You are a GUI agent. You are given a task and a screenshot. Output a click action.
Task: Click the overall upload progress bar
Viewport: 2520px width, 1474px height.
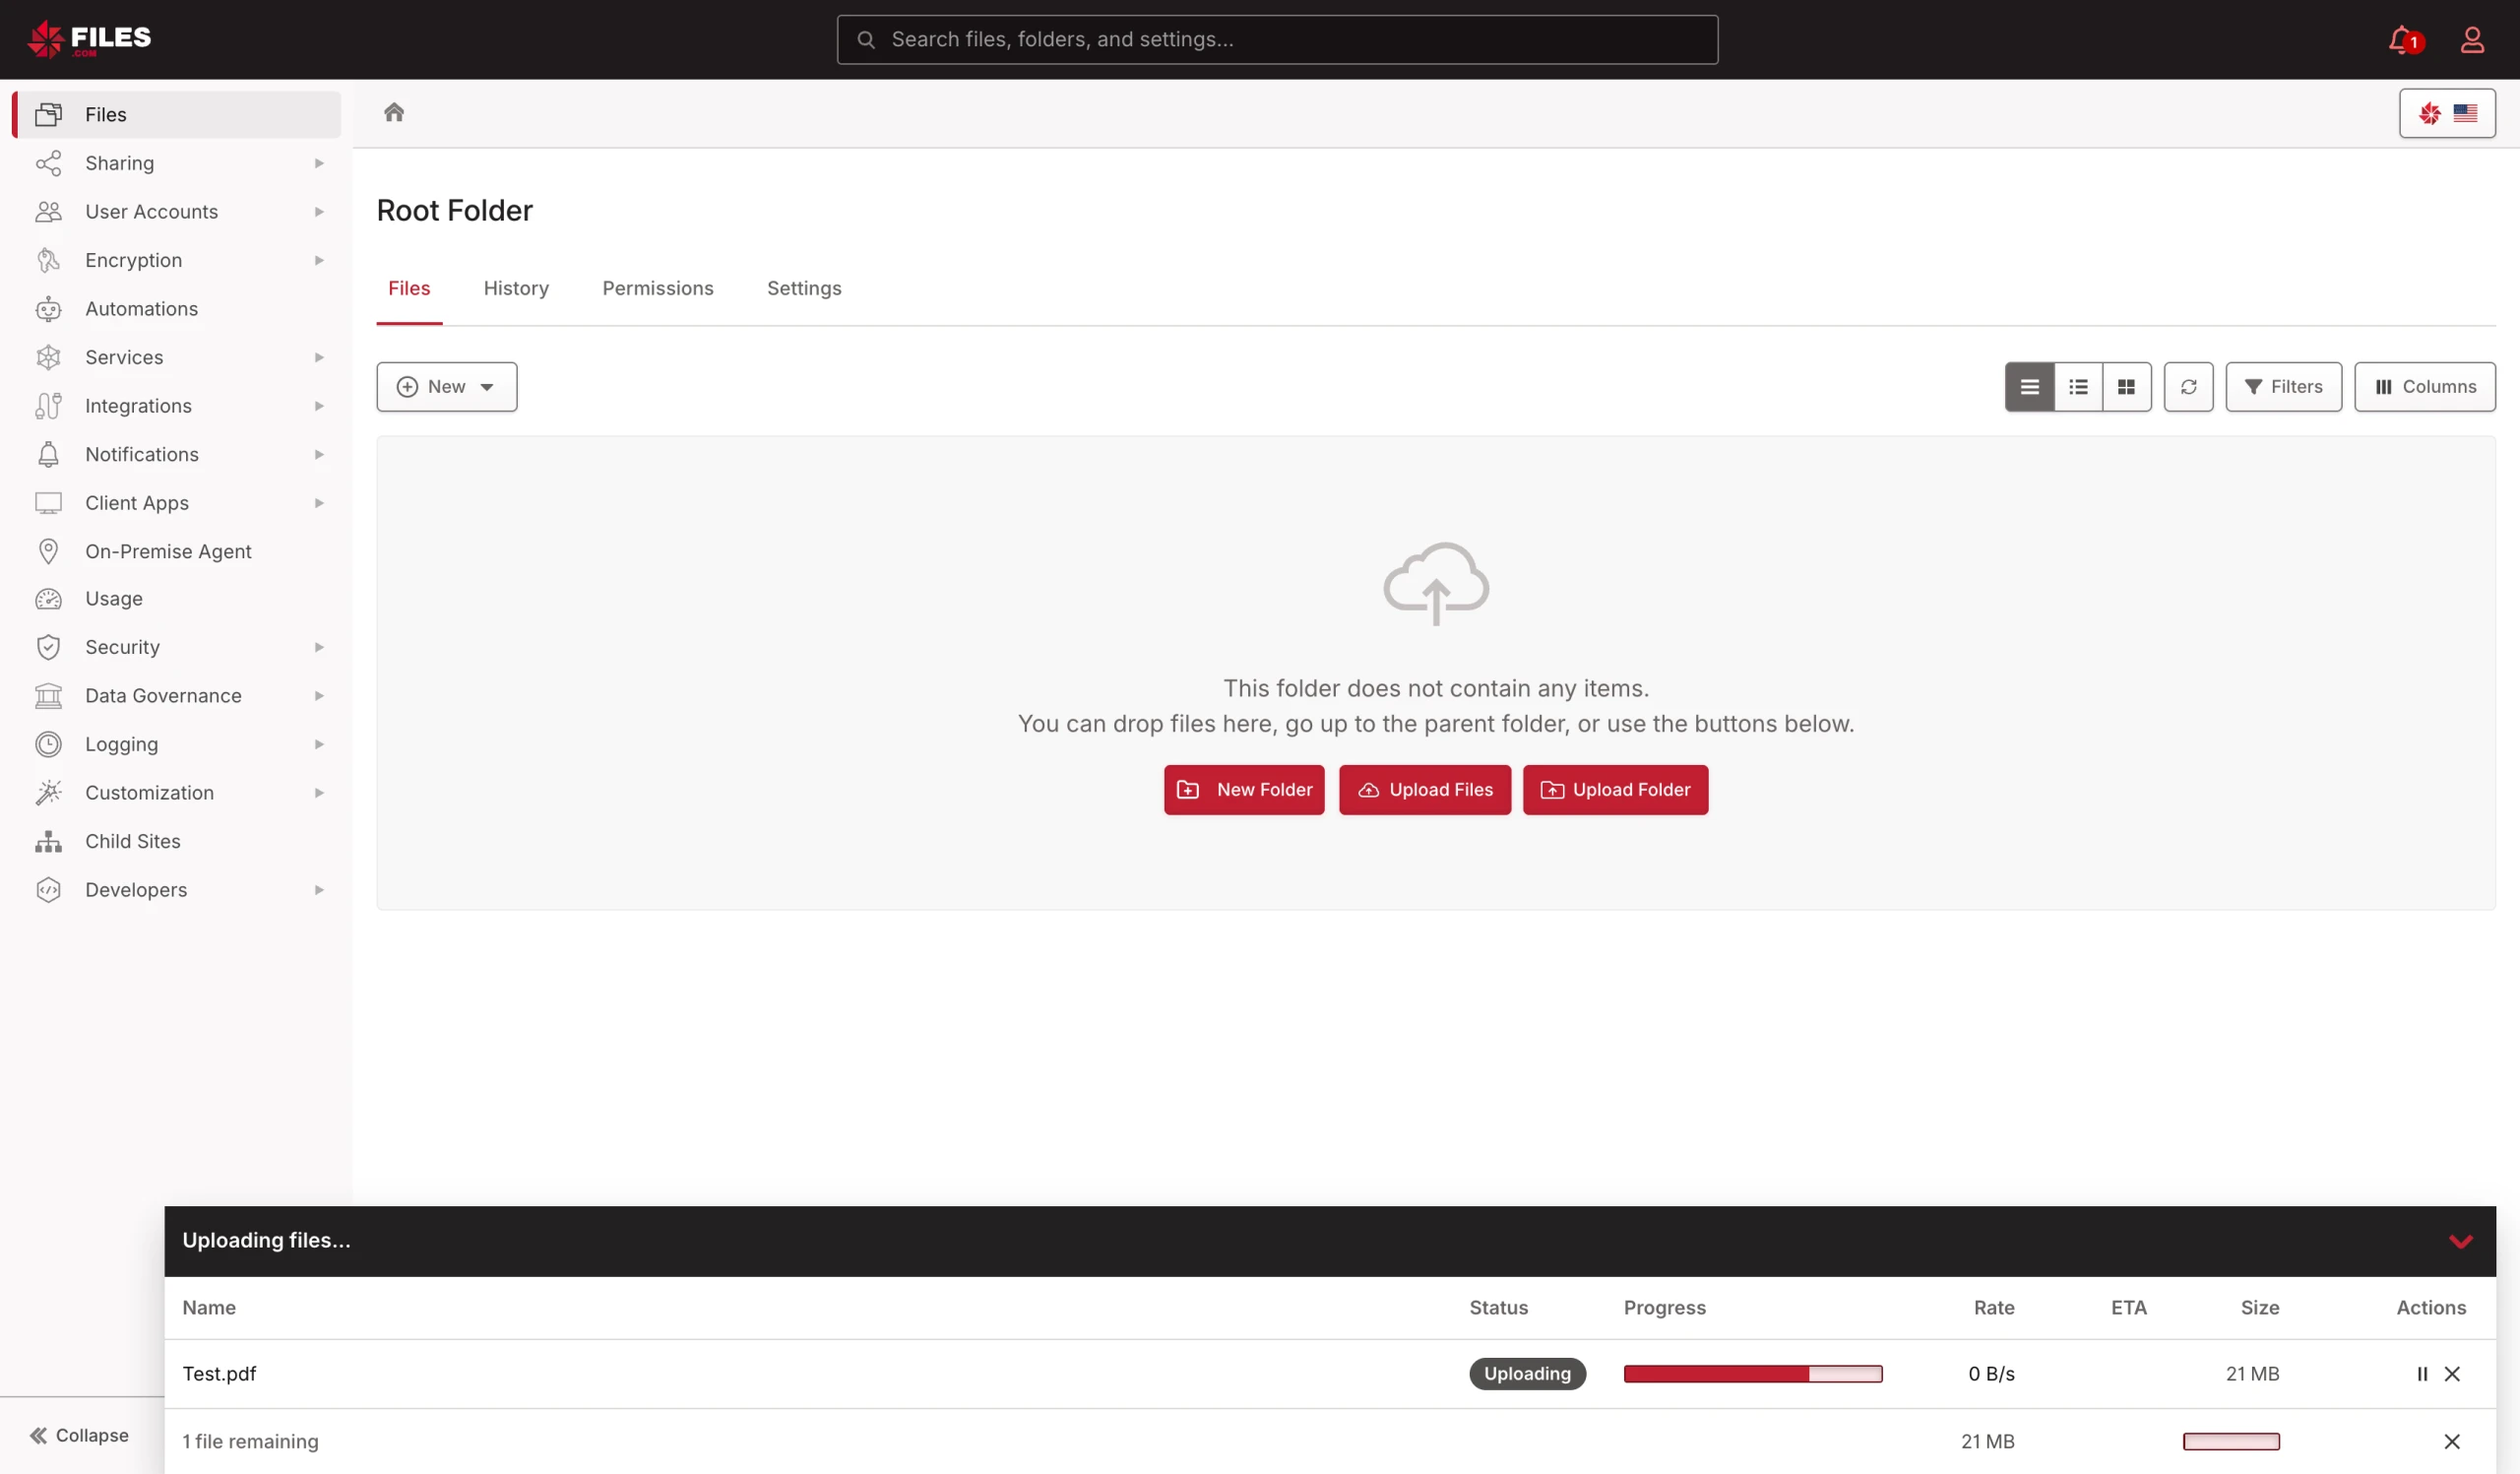click(x=2230, y=1441)
